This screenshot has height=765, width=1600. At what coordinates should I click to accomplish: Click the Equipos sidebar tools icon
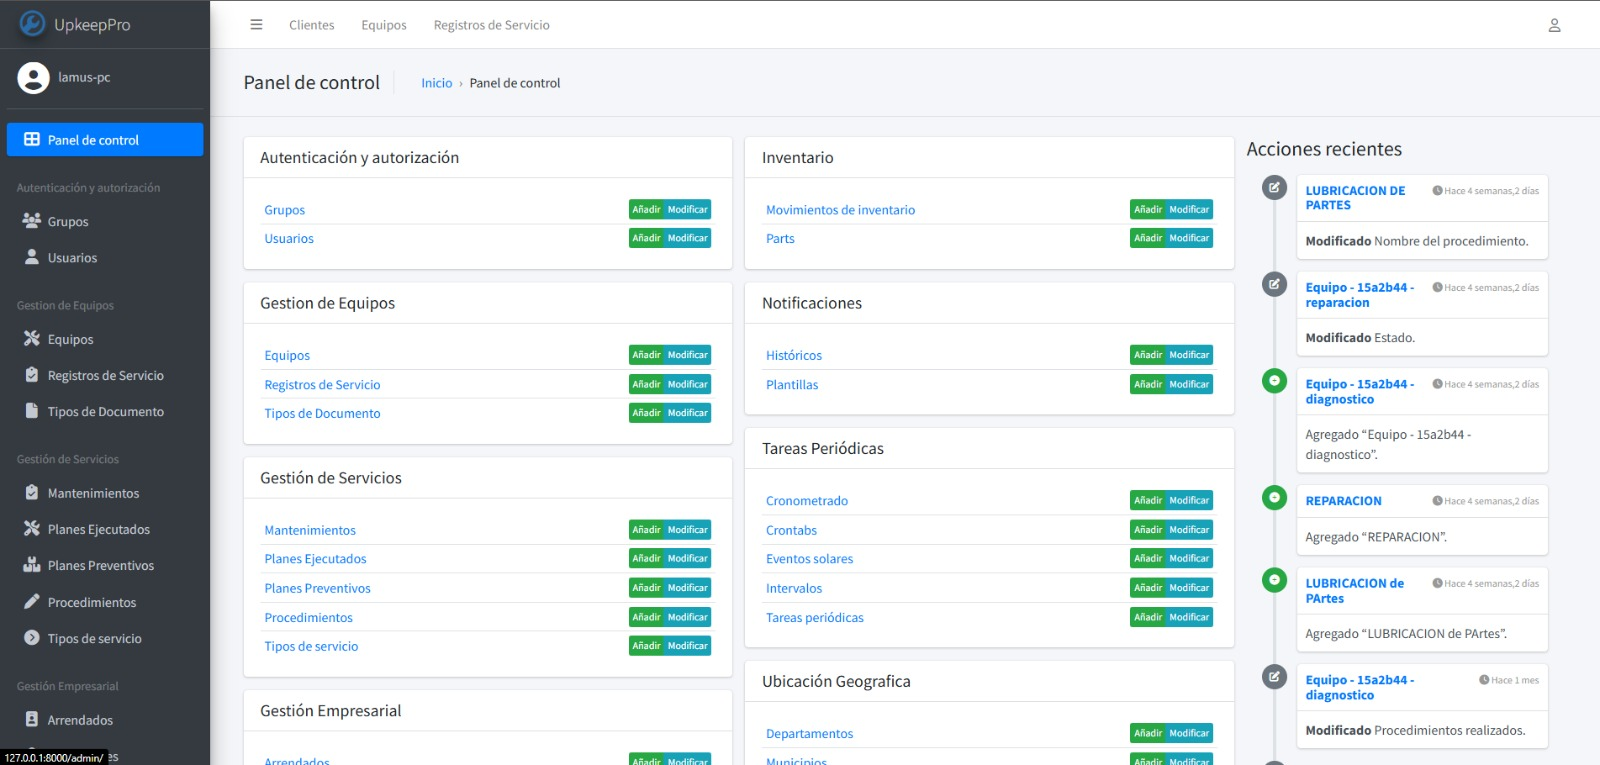pos(32,339)
